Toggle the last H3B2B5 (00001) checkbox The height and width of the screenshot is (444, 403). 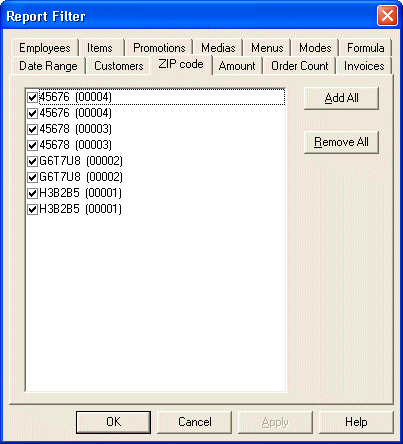(x=32, y=209)
